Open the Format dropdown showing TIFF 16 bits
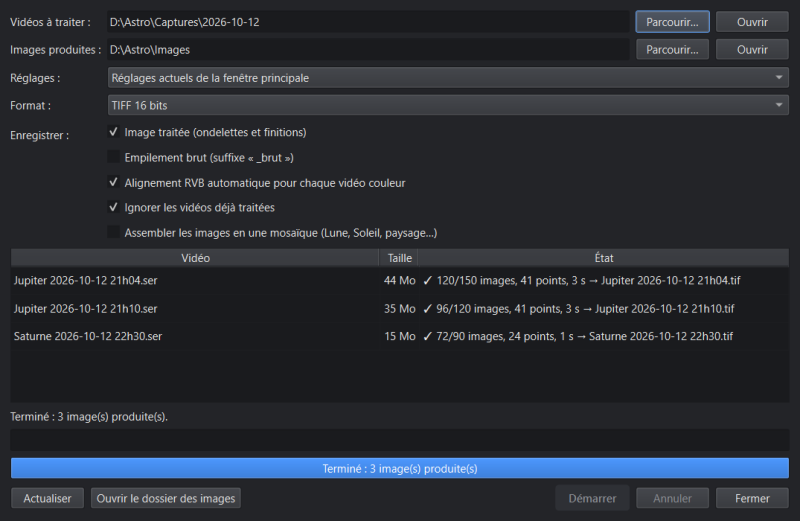 (448, 105)
